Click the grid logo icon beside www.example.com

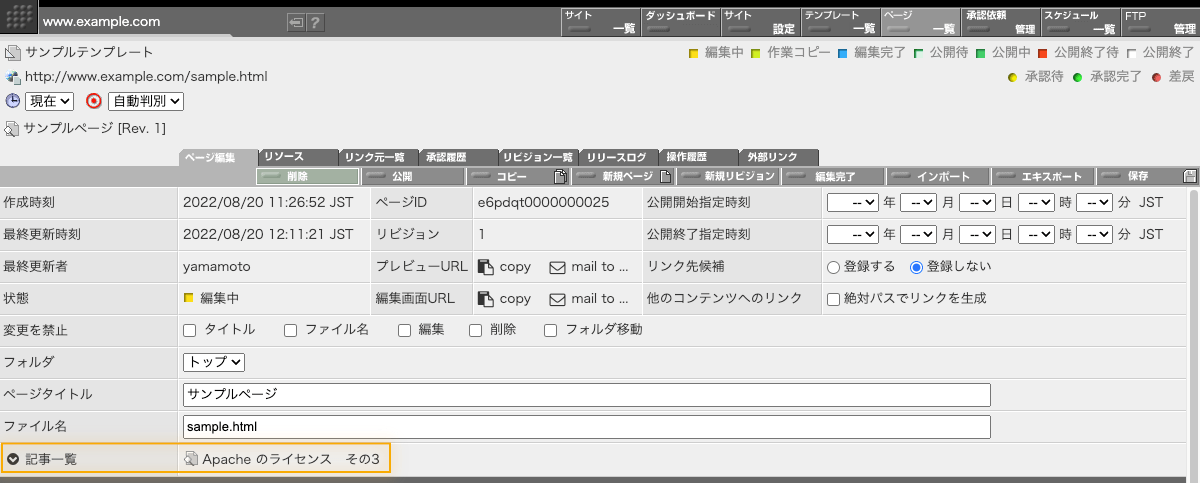point(21,19)
